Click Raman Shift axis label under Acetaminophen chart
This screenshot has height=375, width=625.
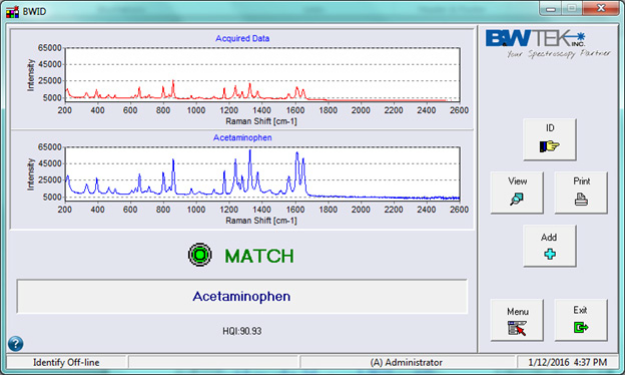tap(261, 220)
